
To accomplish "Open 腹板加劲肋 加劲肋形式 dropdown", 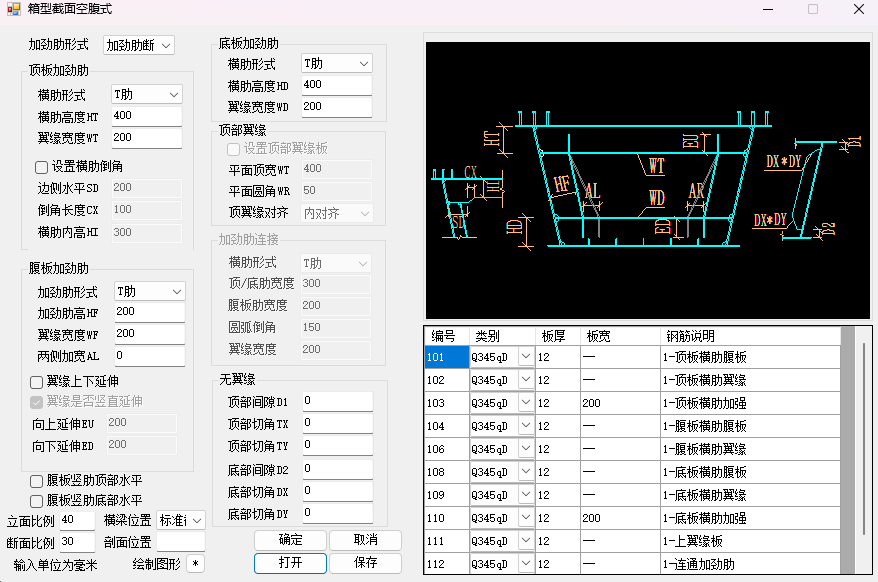I will pyautogui.click(x=150, y=292).
